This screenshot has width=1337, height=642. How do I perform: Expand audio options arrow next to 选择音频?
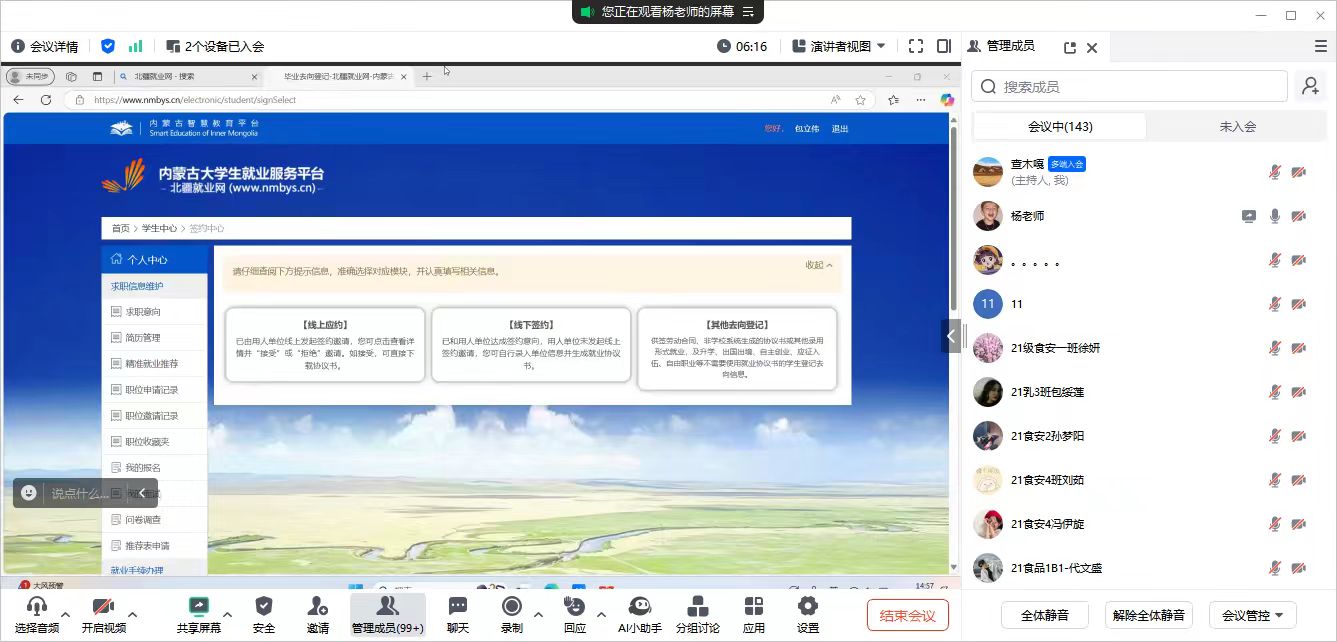pos(66,614)
